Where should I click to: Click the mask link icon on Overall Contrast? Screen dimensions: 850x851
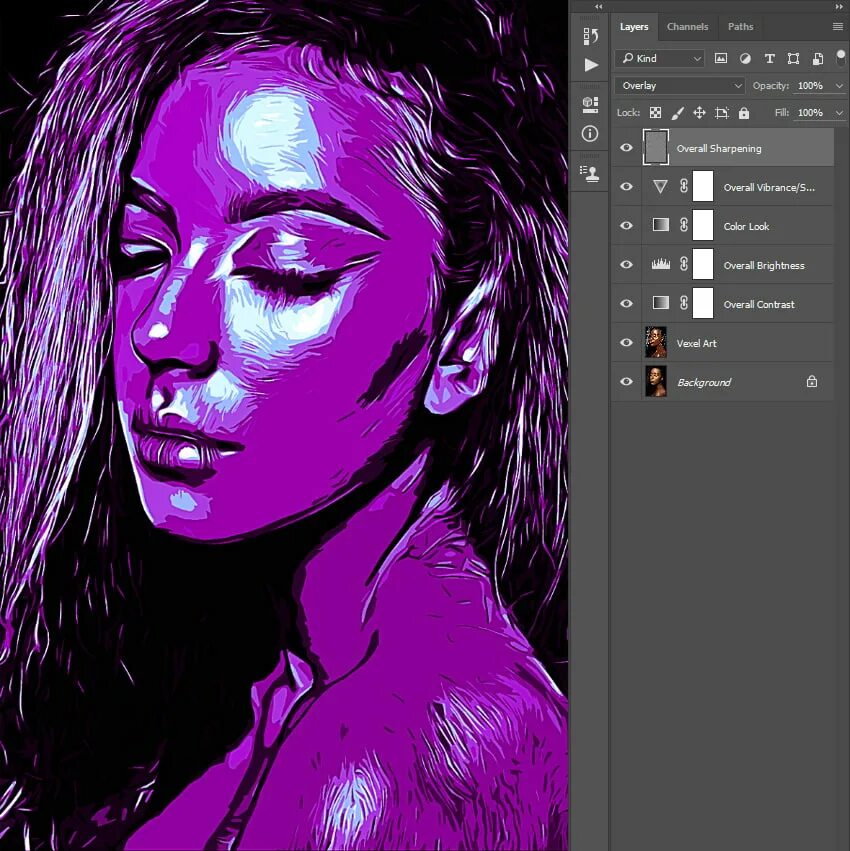683,303
